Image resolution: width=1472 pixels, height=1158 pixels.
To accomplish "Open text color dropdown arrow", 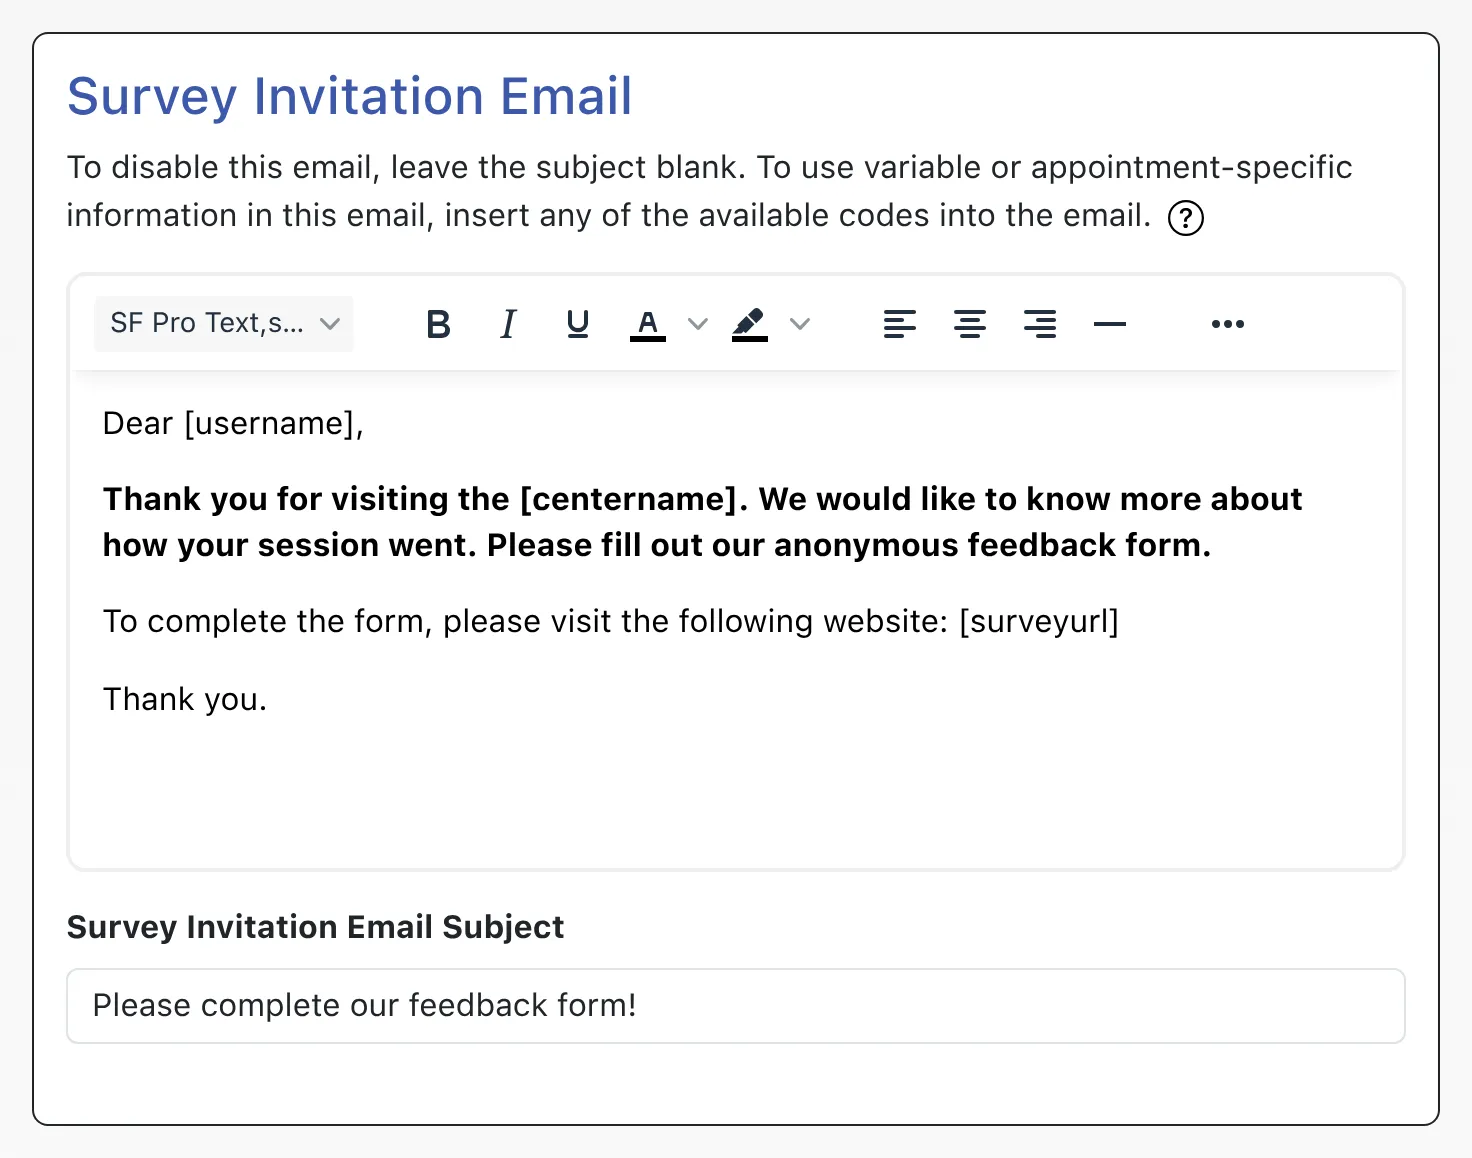I will (698, 324).
